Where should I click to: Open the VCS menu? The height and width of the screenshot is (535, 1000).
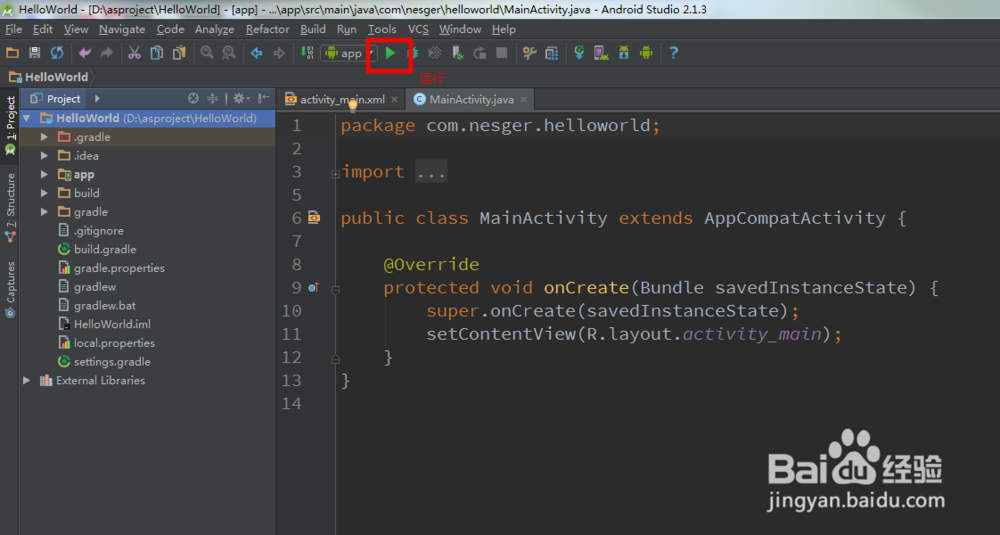(418, 29)
